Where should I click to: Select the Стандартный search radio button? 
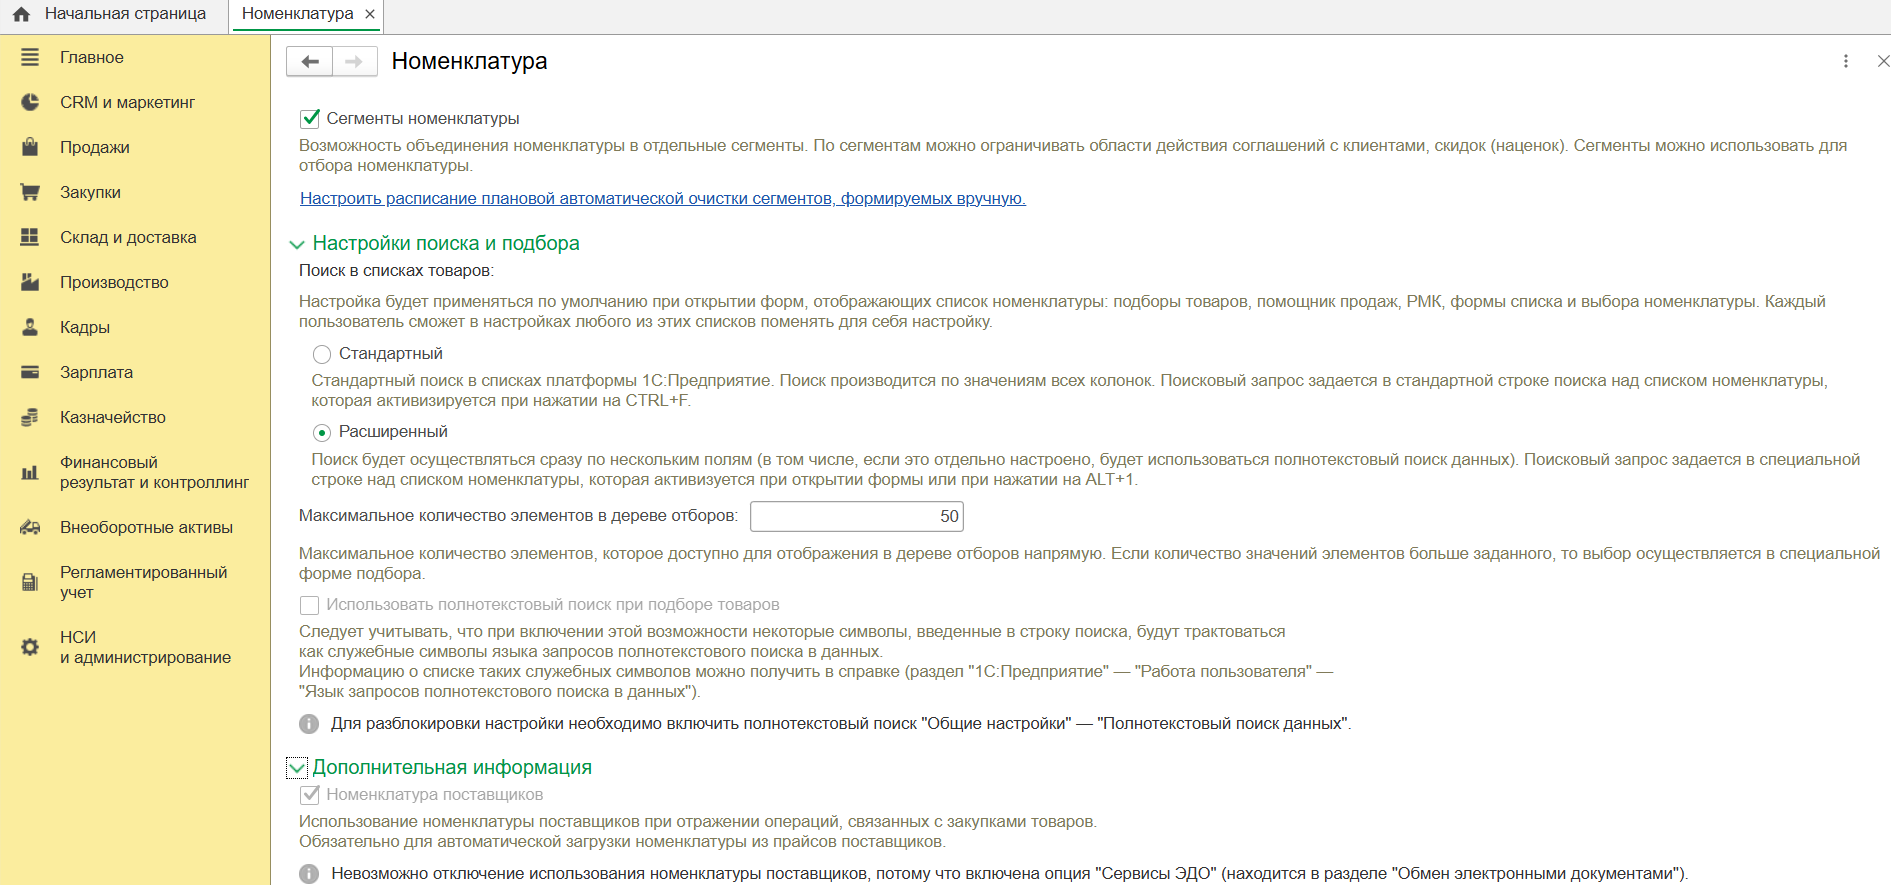point(322,354)
